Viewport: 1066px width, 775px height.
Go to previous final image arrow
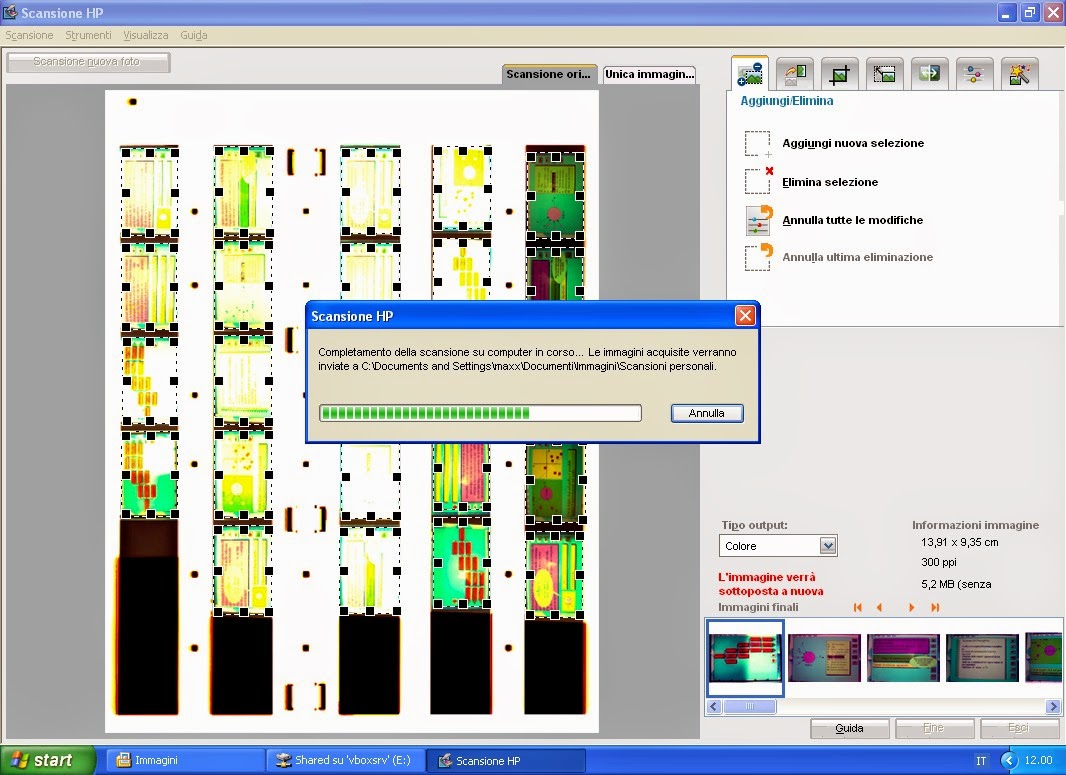(x=880, y=607)
